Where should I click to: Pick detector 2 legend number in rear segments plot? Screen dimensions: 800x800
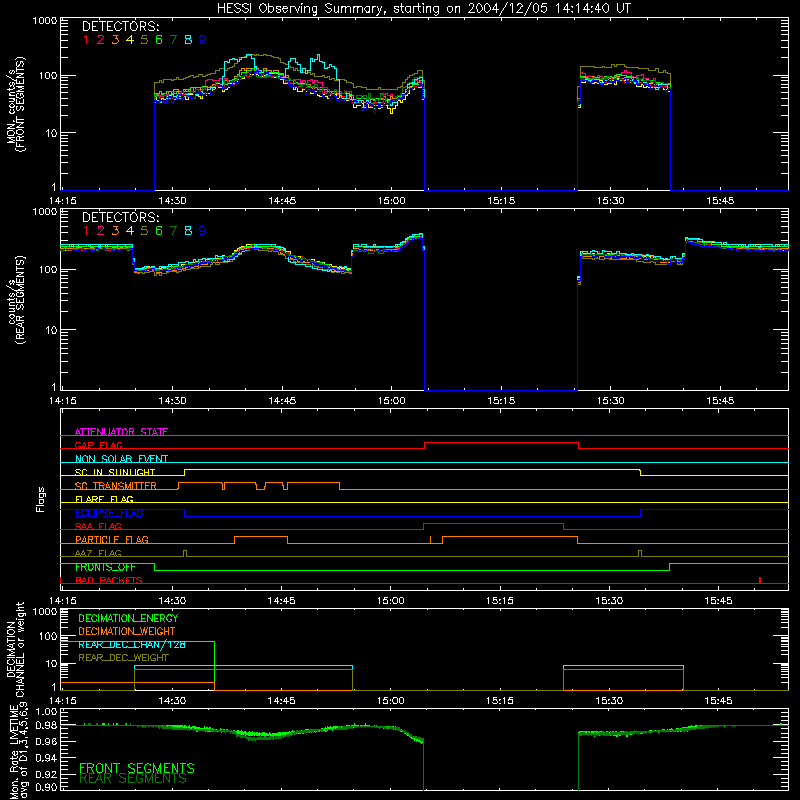tap(101, 231)
